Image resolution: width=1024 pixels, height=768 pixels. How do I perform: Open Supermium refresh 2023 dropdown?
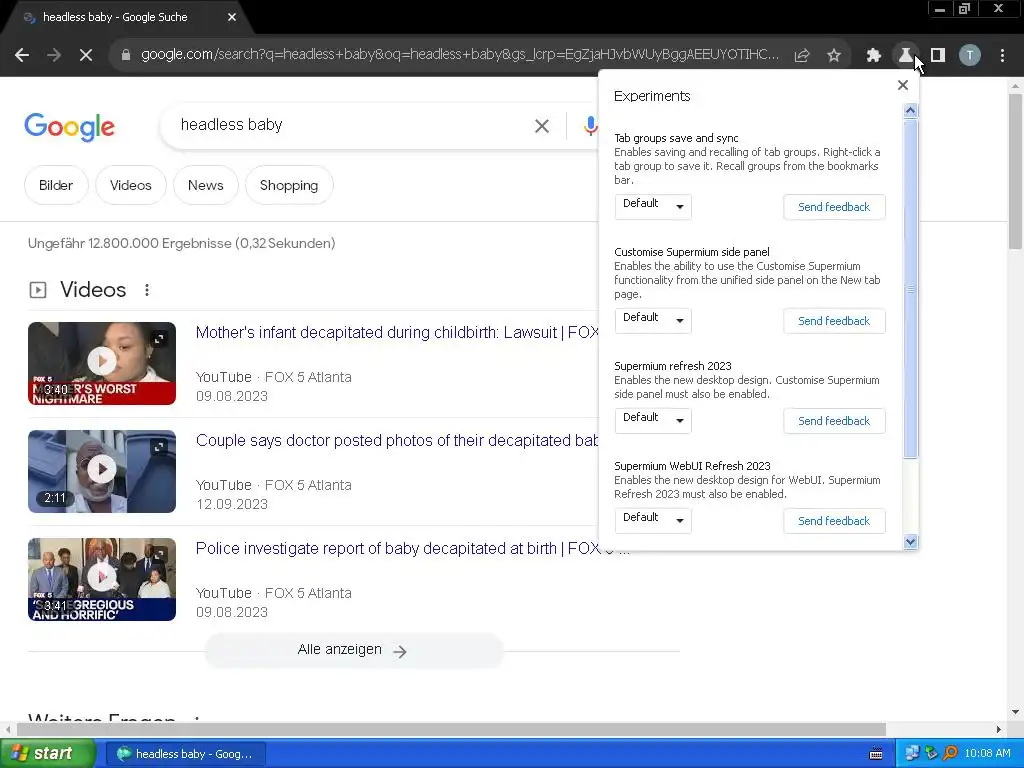point(652,420)
